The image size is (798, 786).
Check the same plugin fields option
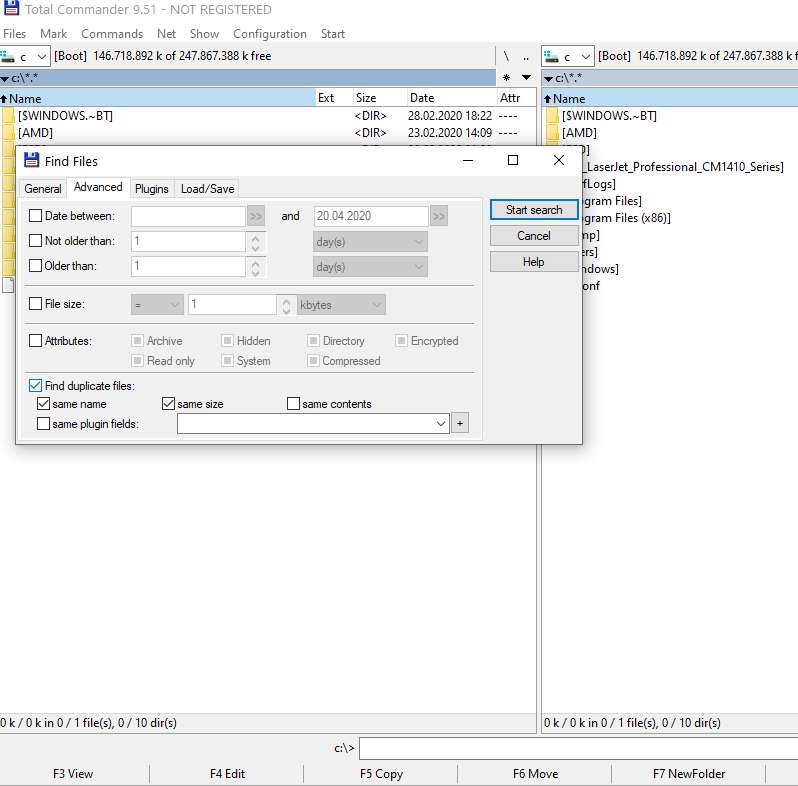(x=43, y=424)
